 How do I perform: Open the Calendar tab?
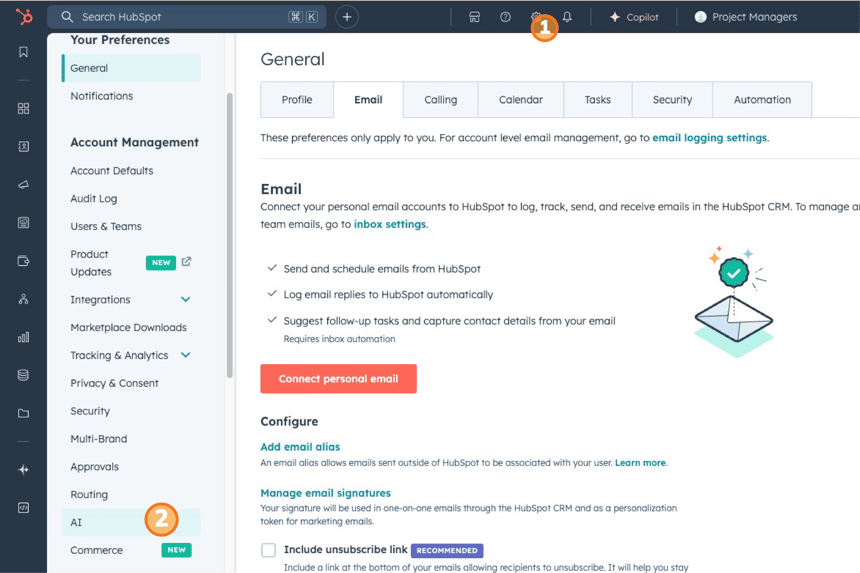pos(520,100)
